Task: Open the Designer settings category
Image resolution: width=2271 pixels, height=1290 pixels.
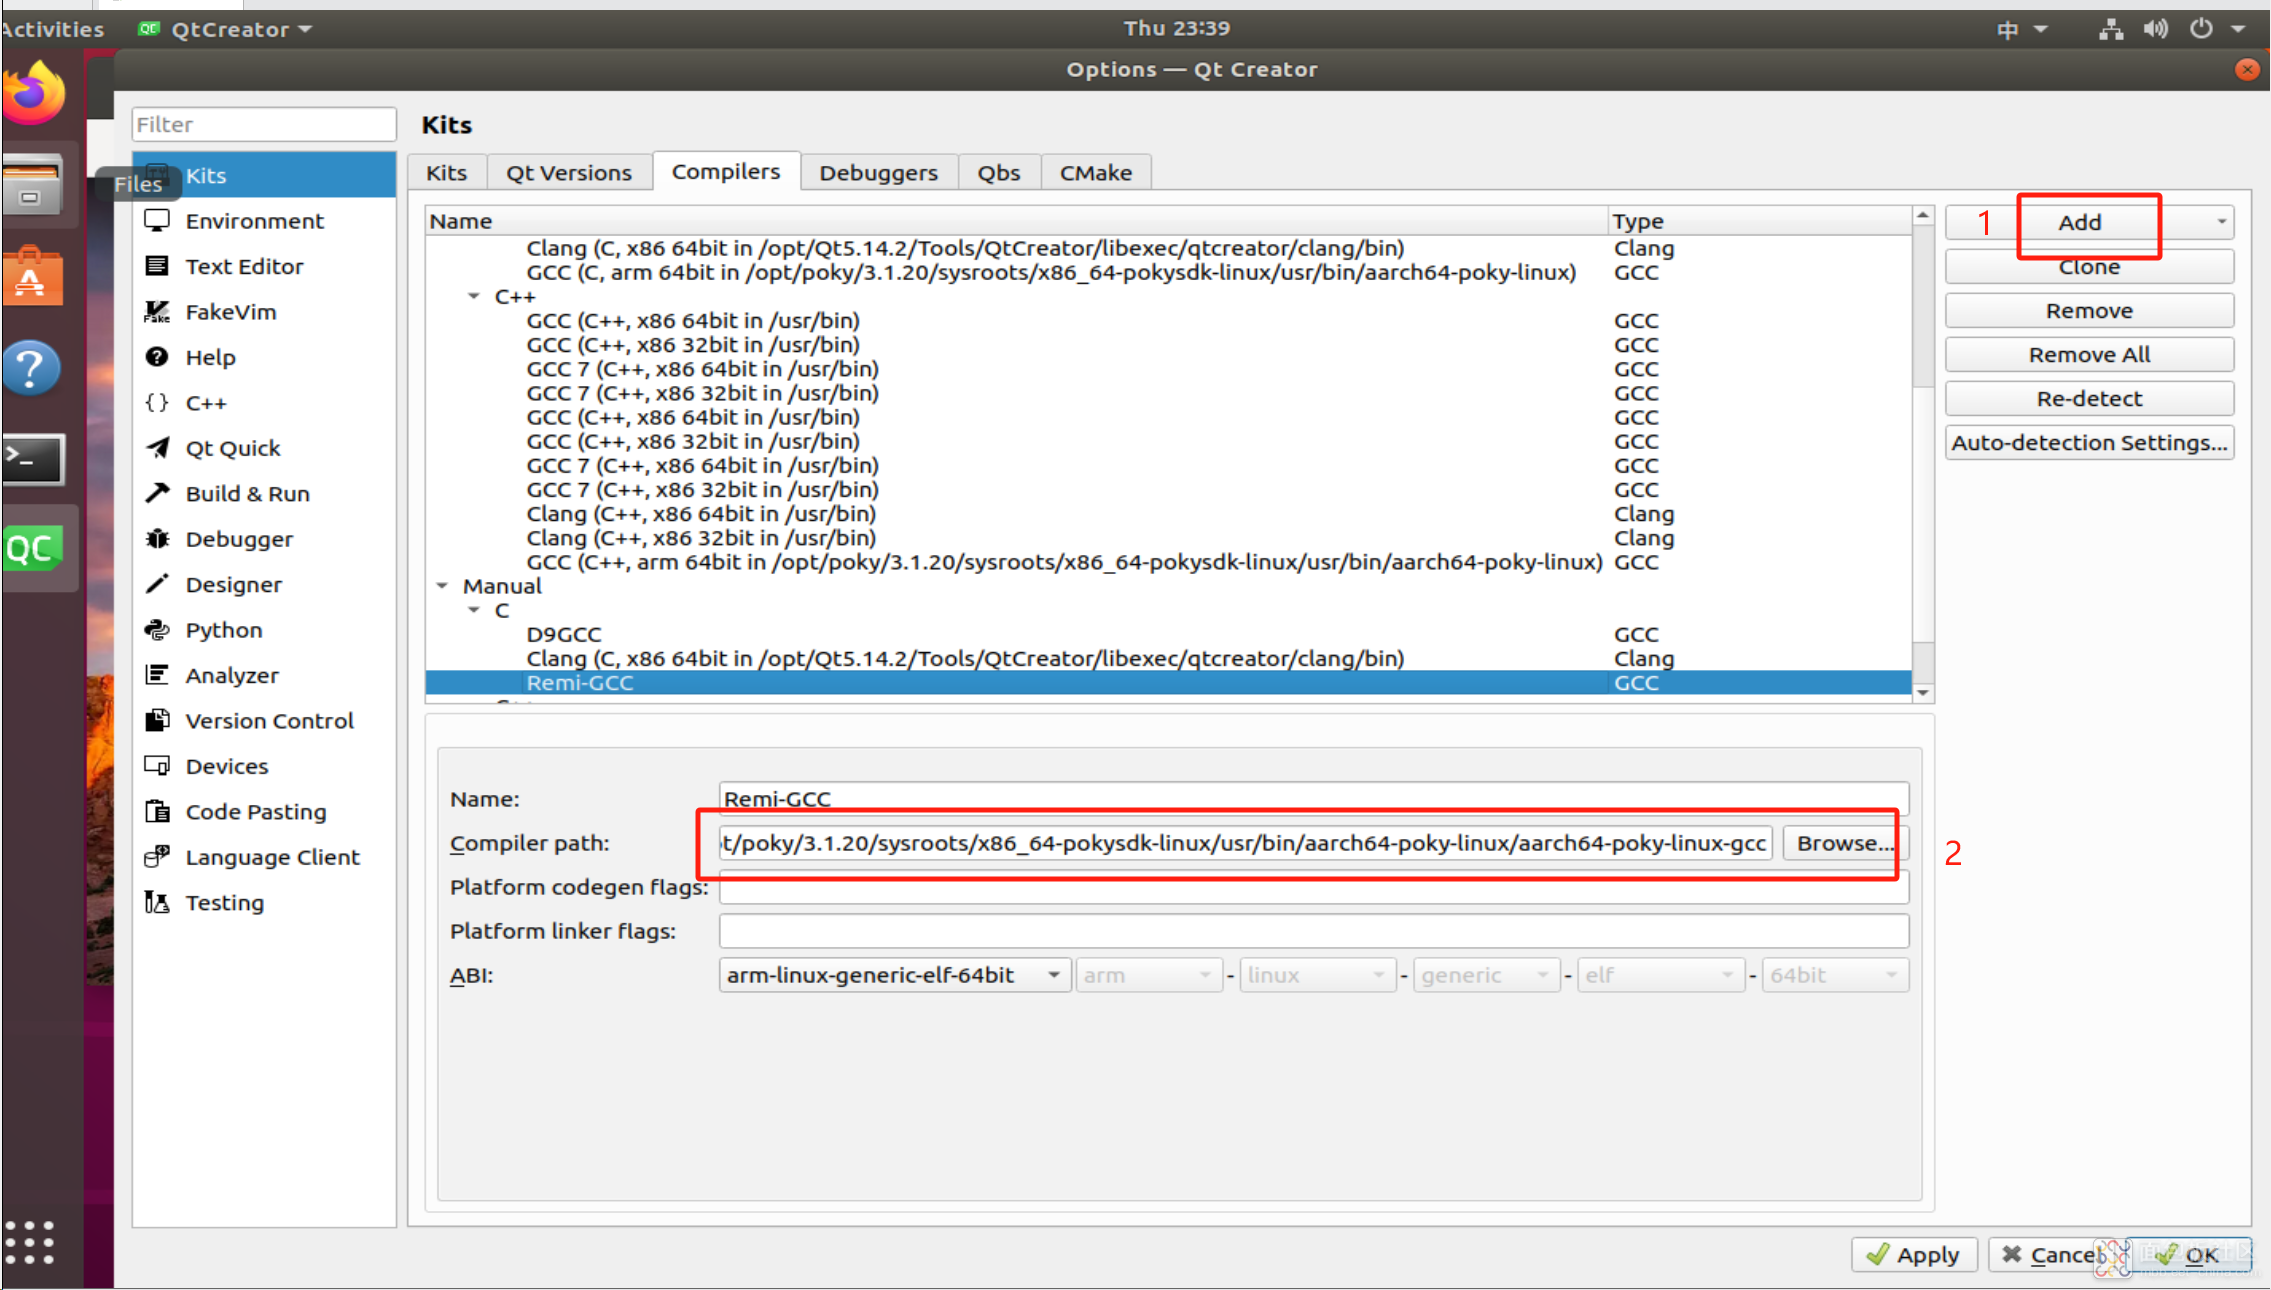Action: (x=264, y=585)
